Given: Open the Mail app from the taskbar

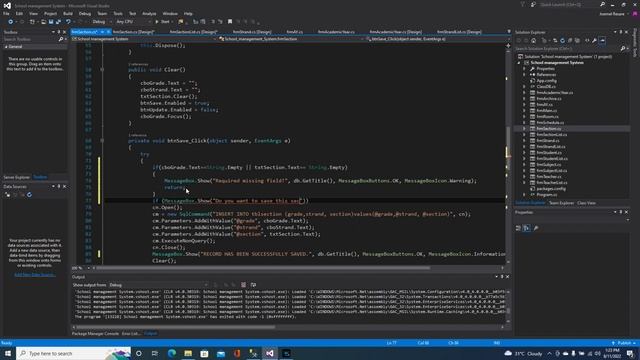Looking at the screenshot, I should click(x=221, y=353).
